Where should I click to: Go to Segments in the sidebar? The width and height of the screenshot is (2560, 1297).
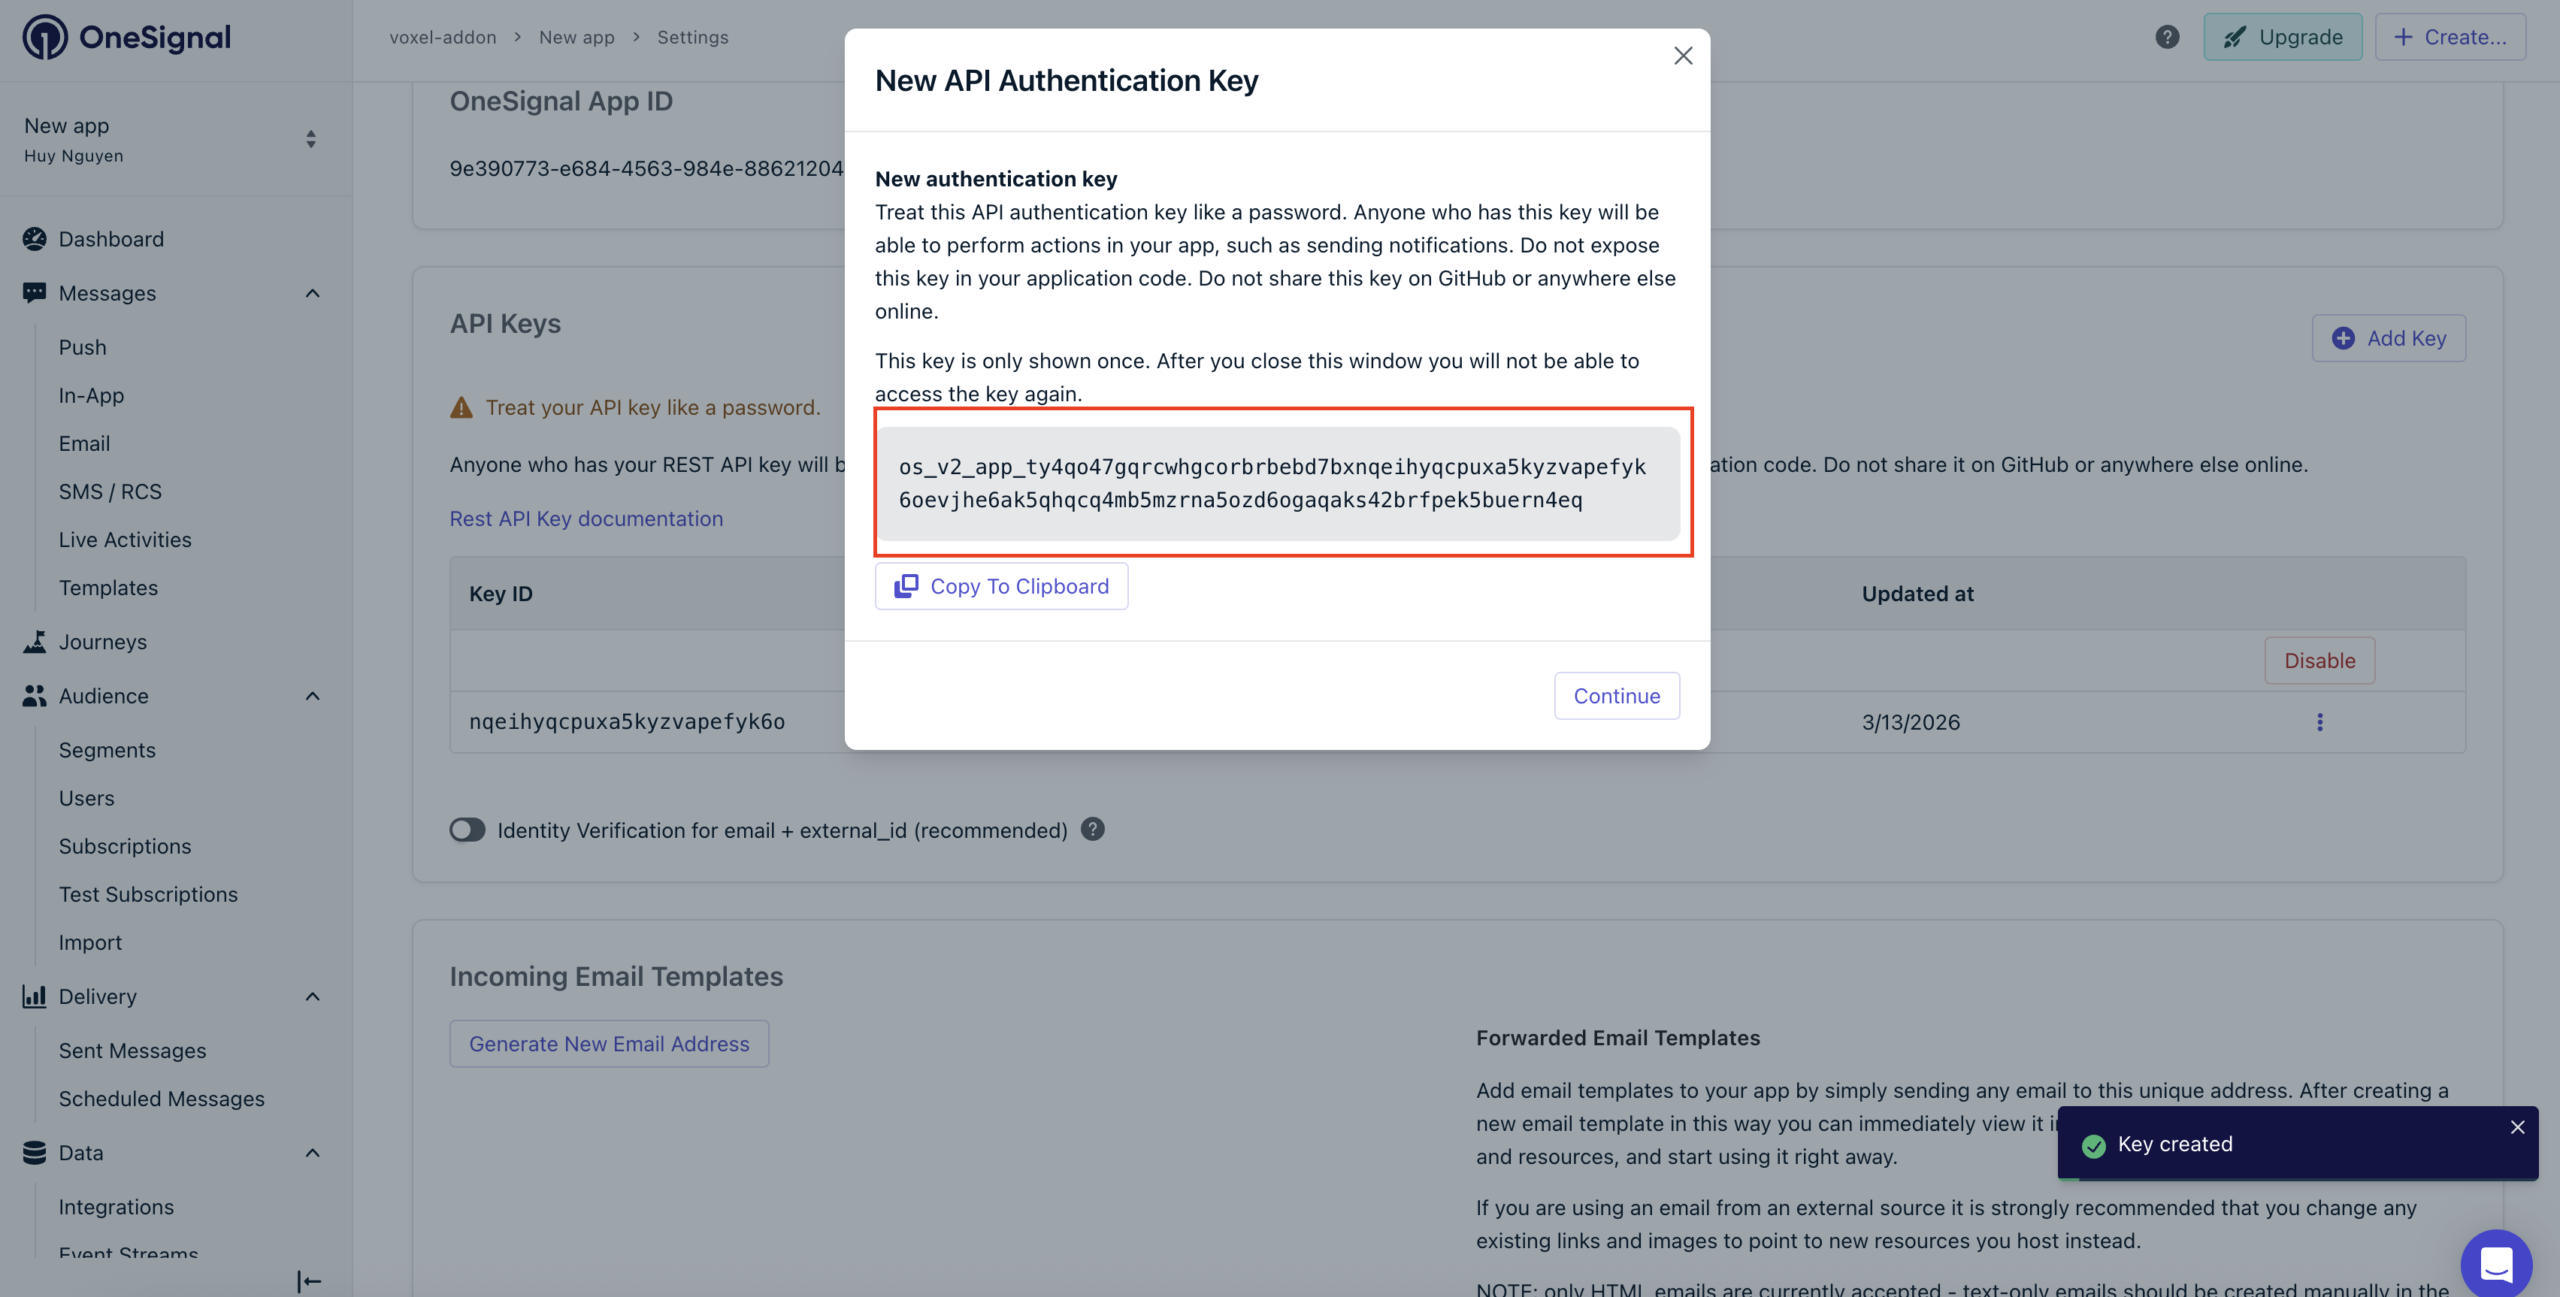pyautogui.click(x=107, y=750)
